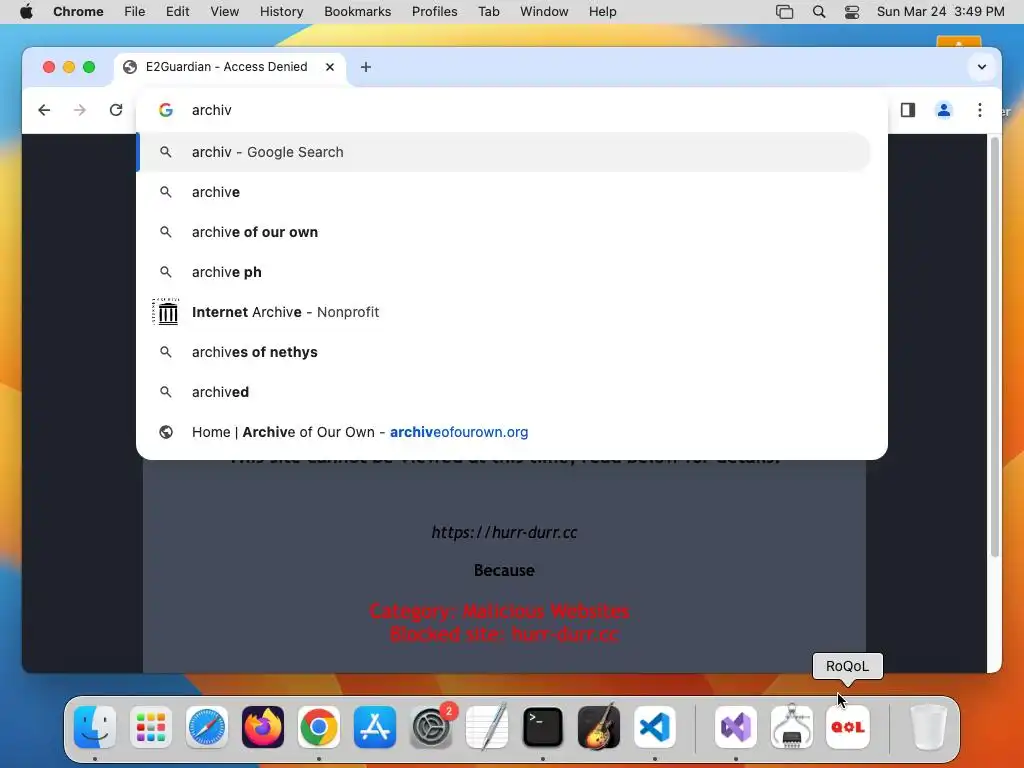
Task: Open the Window menu
Action: [x=544, y=12]
